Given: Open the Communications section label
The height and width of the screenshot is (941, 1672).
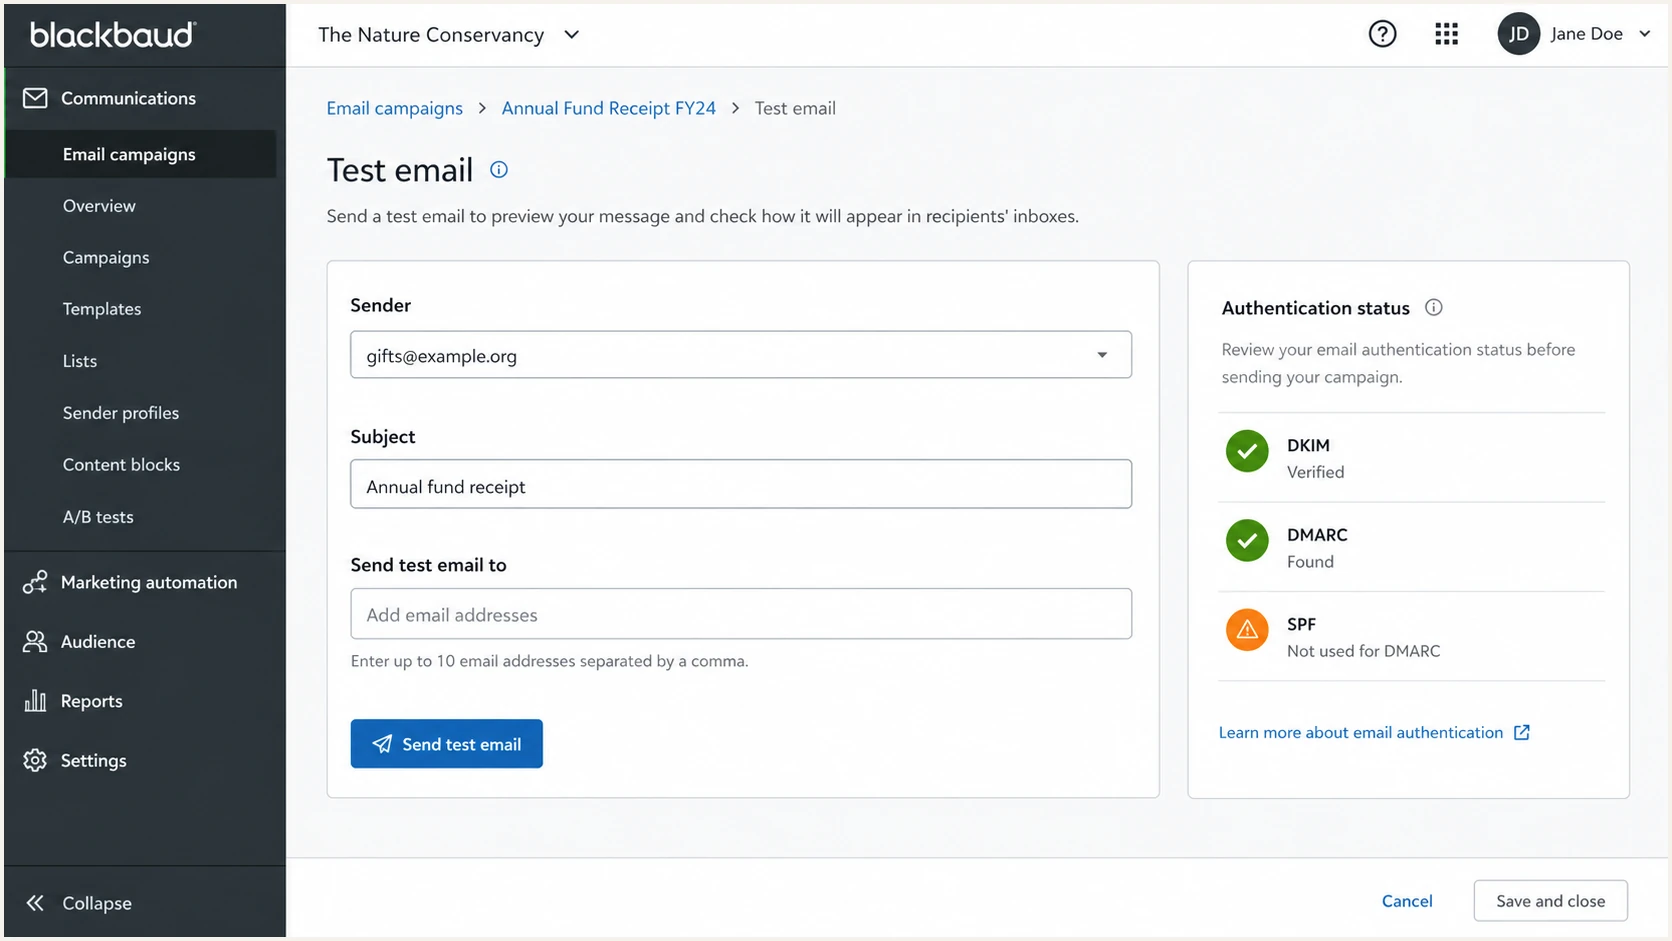Looking at the screenshot, I should (x=128, y=98).
